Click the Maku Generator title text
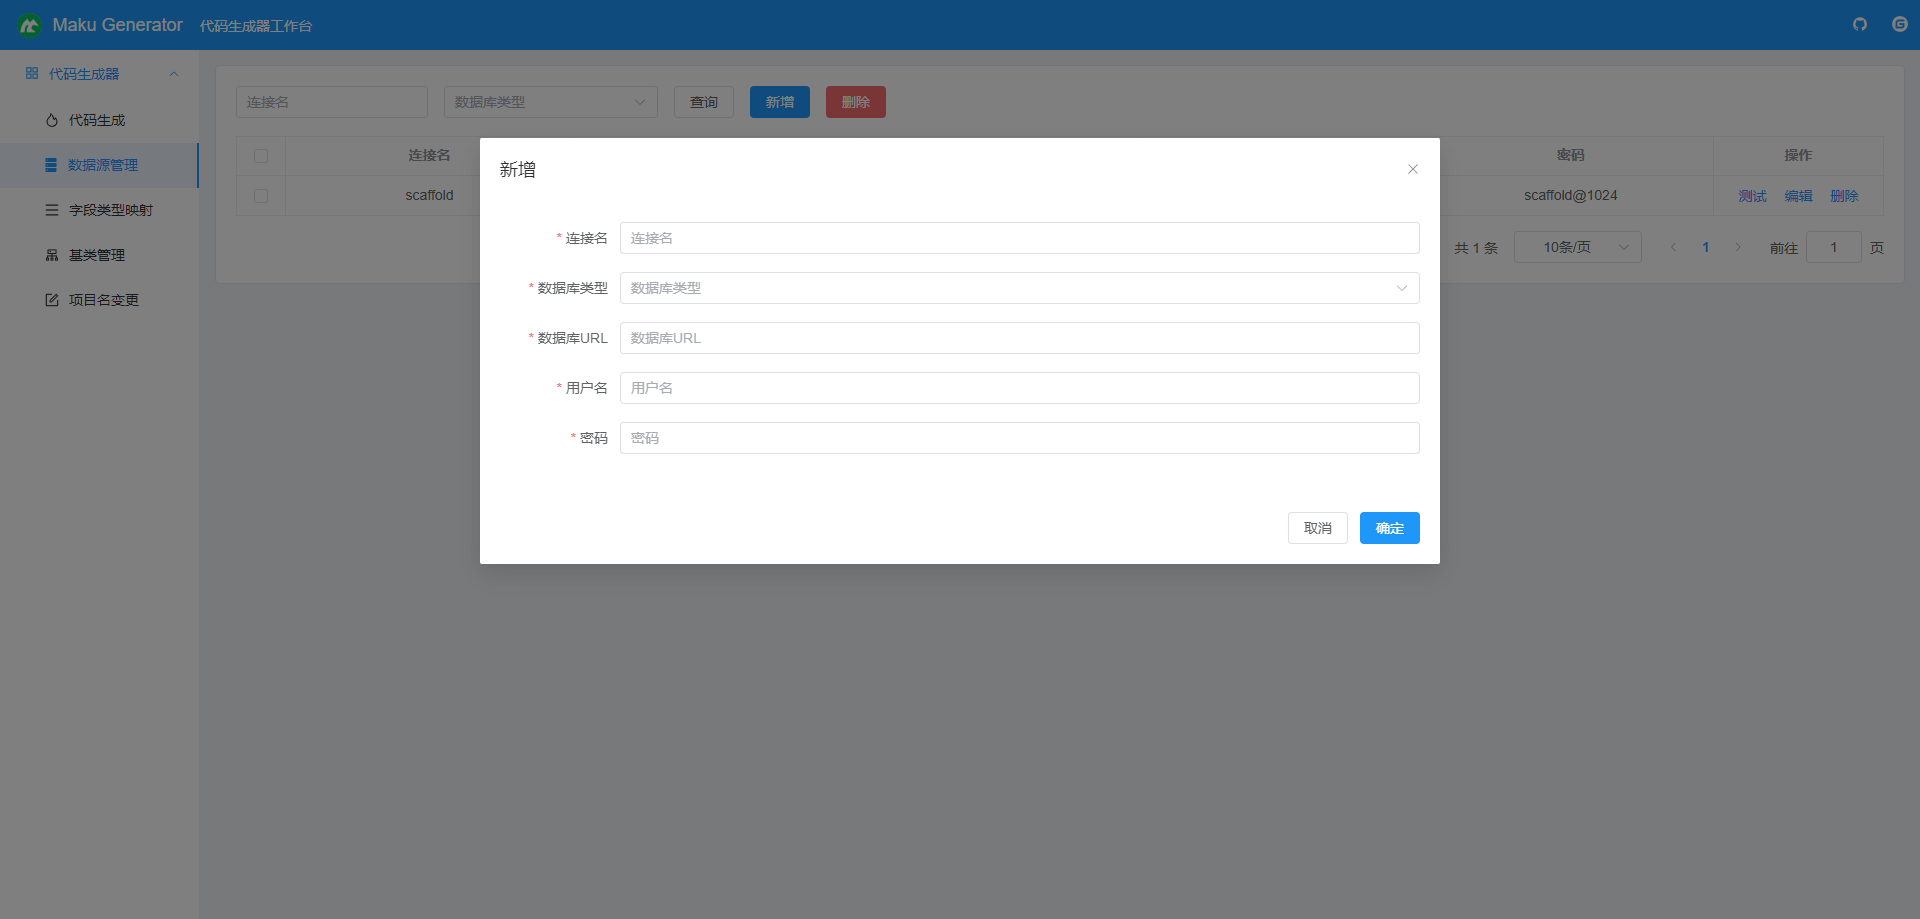This screenshot has width=1920, height=919. pyautogui.click(x=117, y=25)
